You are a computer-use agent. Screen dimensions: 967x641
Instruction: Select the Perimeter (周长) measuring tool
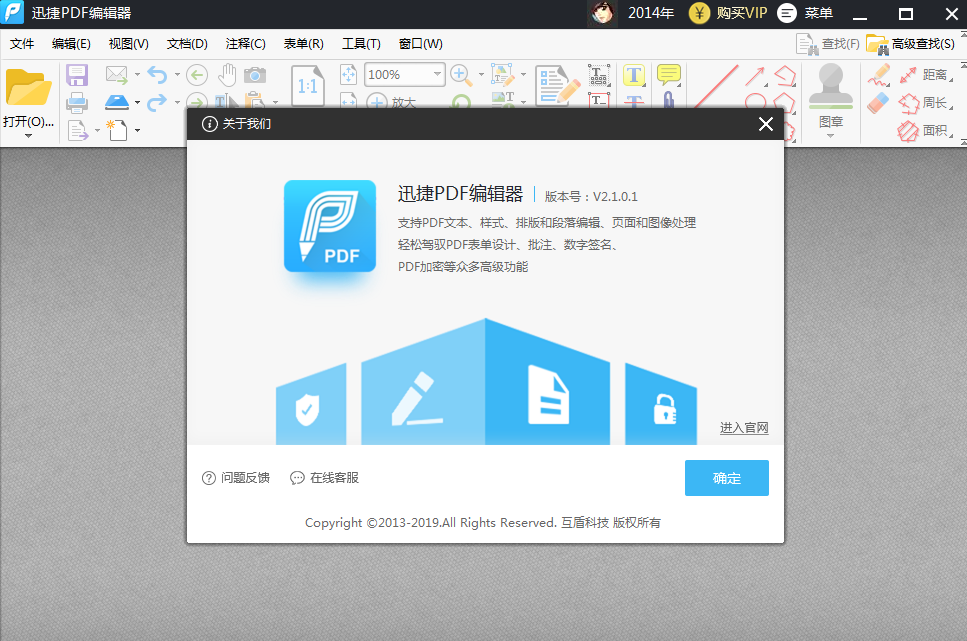[x=924, y=103]
